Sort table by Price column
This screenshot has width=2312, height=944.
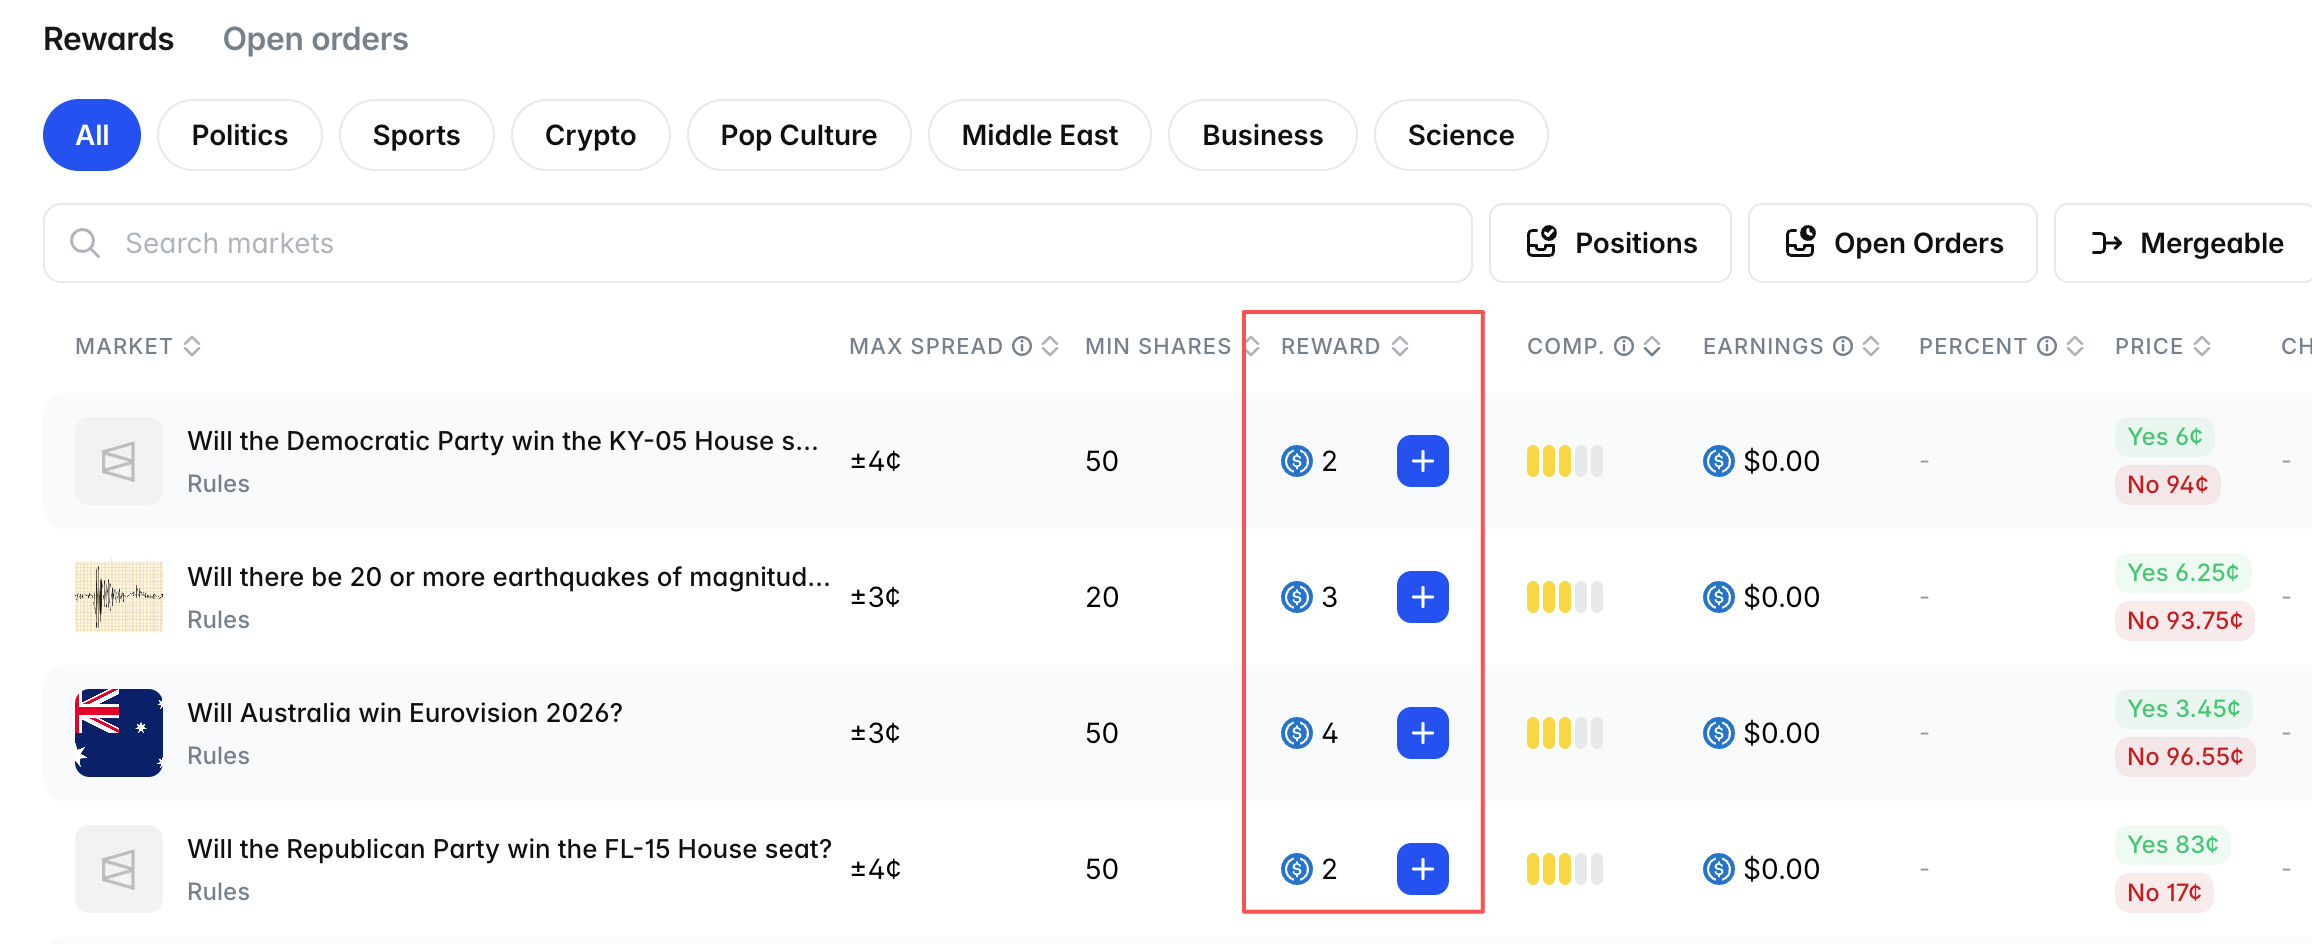[x=2202, y=346]
